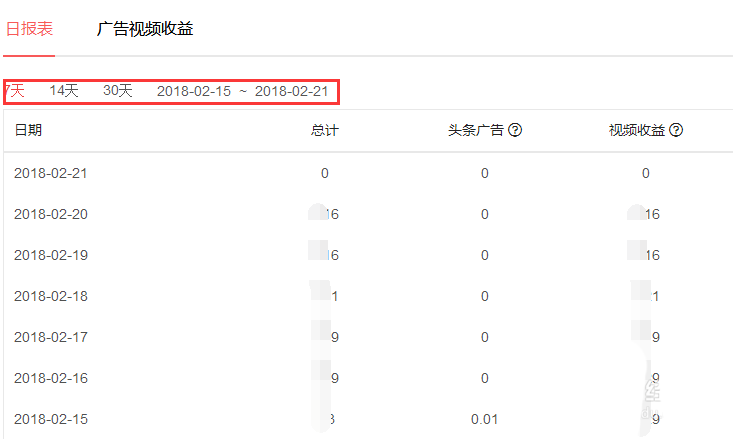Select the 2018-02-21 table row date cell

point(51,173)
